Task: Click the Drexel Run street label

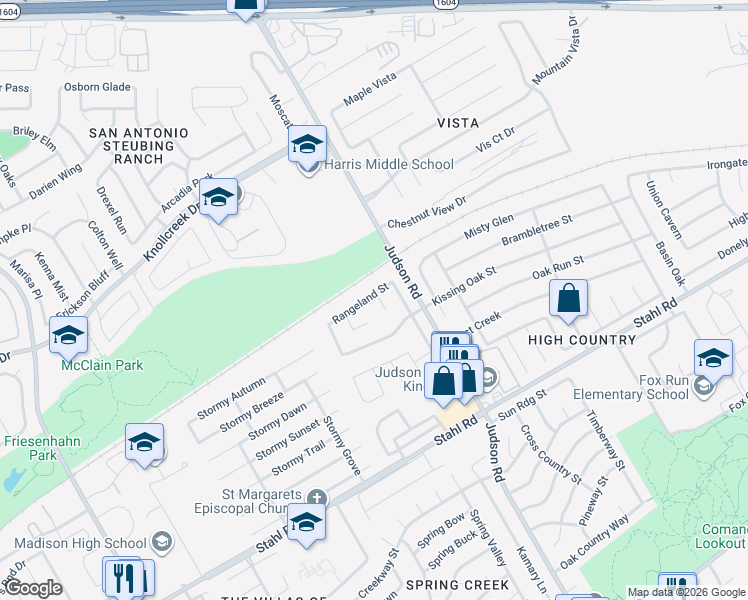Action: tap(112, 210)
